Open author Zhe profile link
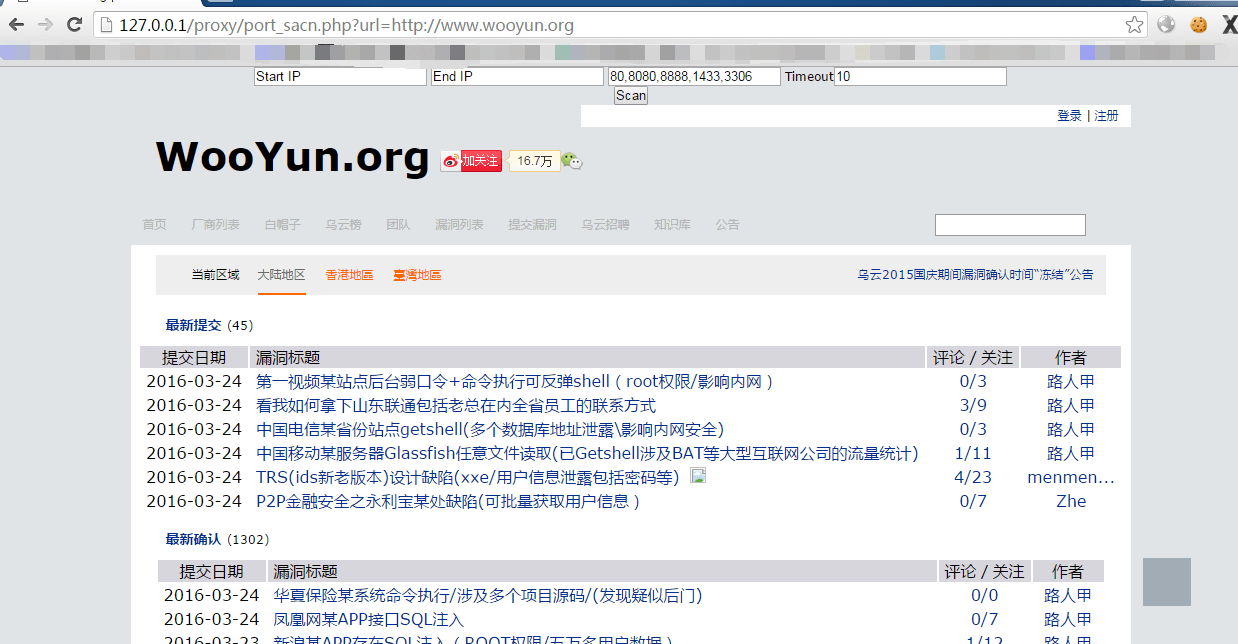Image resolution: width=1238 pixels, height=644 pixels. tap(1071, 501)
